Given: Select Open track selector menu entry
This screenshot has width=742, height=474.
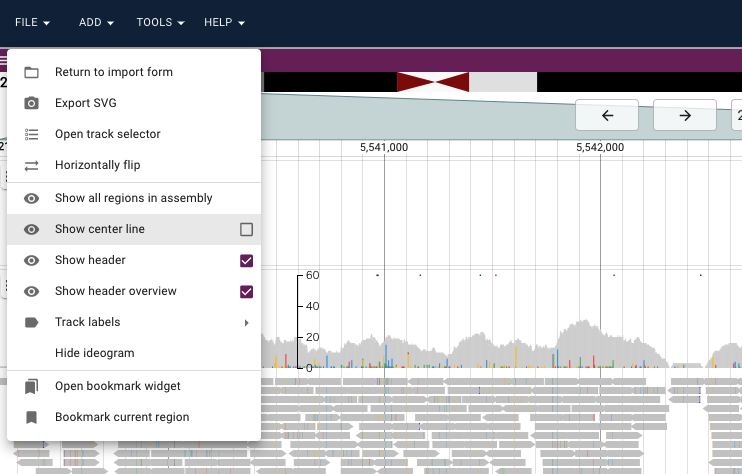Looking at the screenshot, I should (x=134, y=134).
